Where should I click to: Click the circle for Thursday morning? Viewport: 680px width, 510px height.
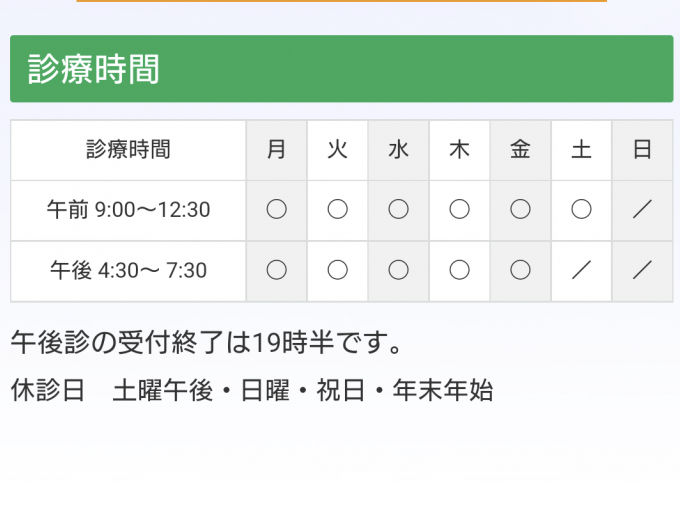(x=460, y=210)
